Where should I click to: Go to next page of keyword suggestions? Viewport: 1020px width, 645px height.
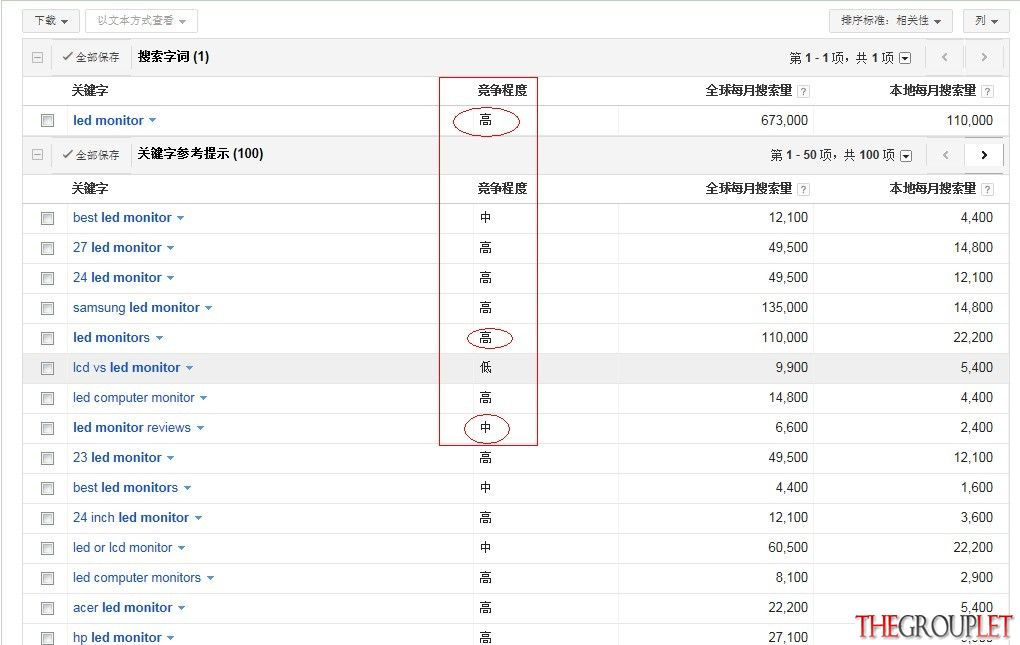click(984, 155)
